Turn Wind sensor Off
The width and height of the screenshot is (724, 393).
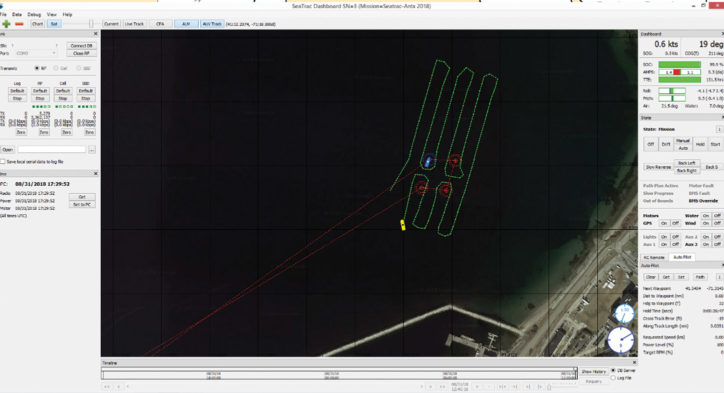pos(717,223)
